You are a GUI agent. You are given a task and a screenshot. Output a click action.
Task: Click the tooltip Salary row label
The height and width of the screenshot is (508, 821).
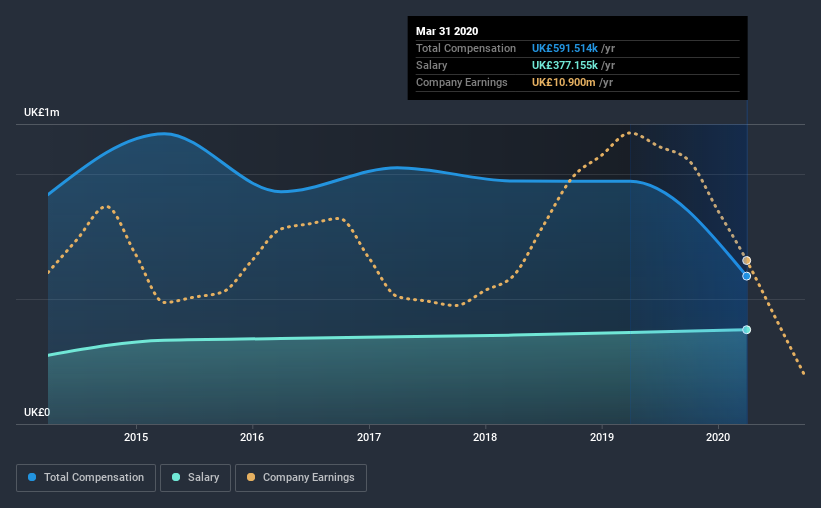(431, 65)
